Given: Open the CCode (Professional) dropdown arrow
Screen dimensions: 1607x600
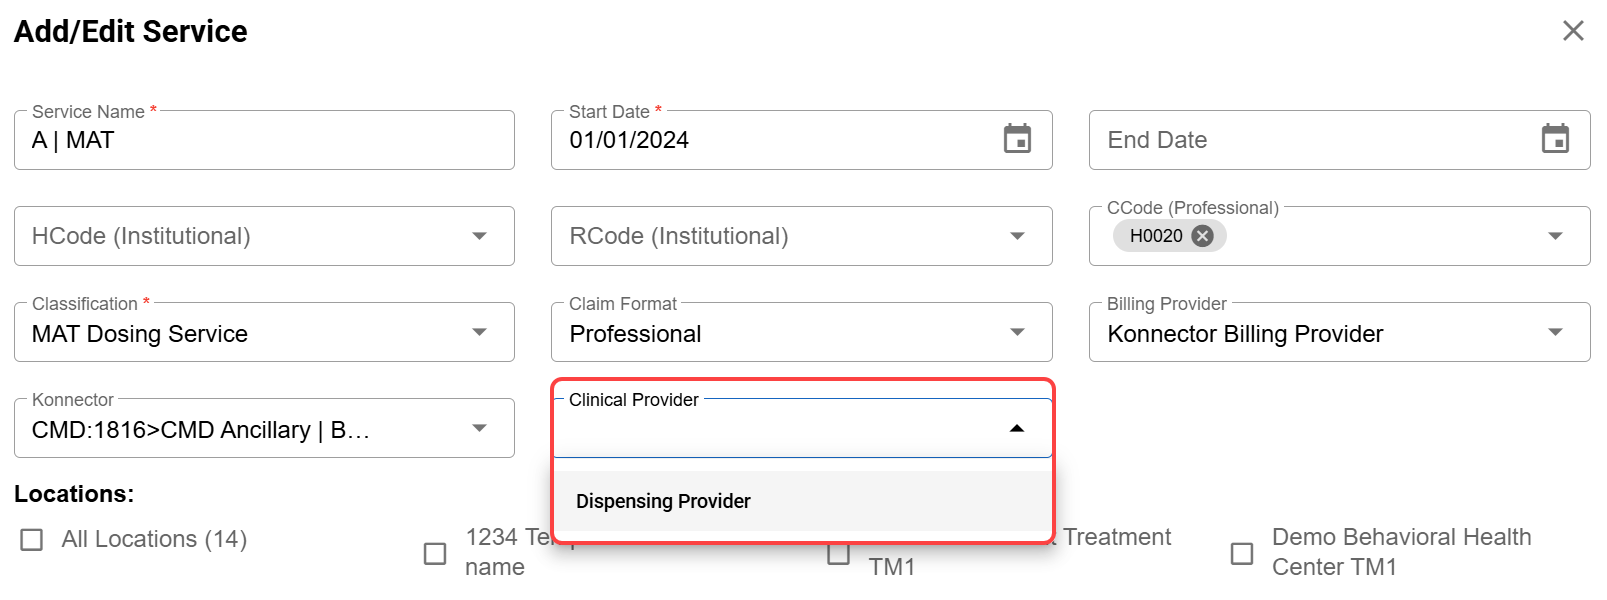Looking at the screenshot, I should [1555, 236].
